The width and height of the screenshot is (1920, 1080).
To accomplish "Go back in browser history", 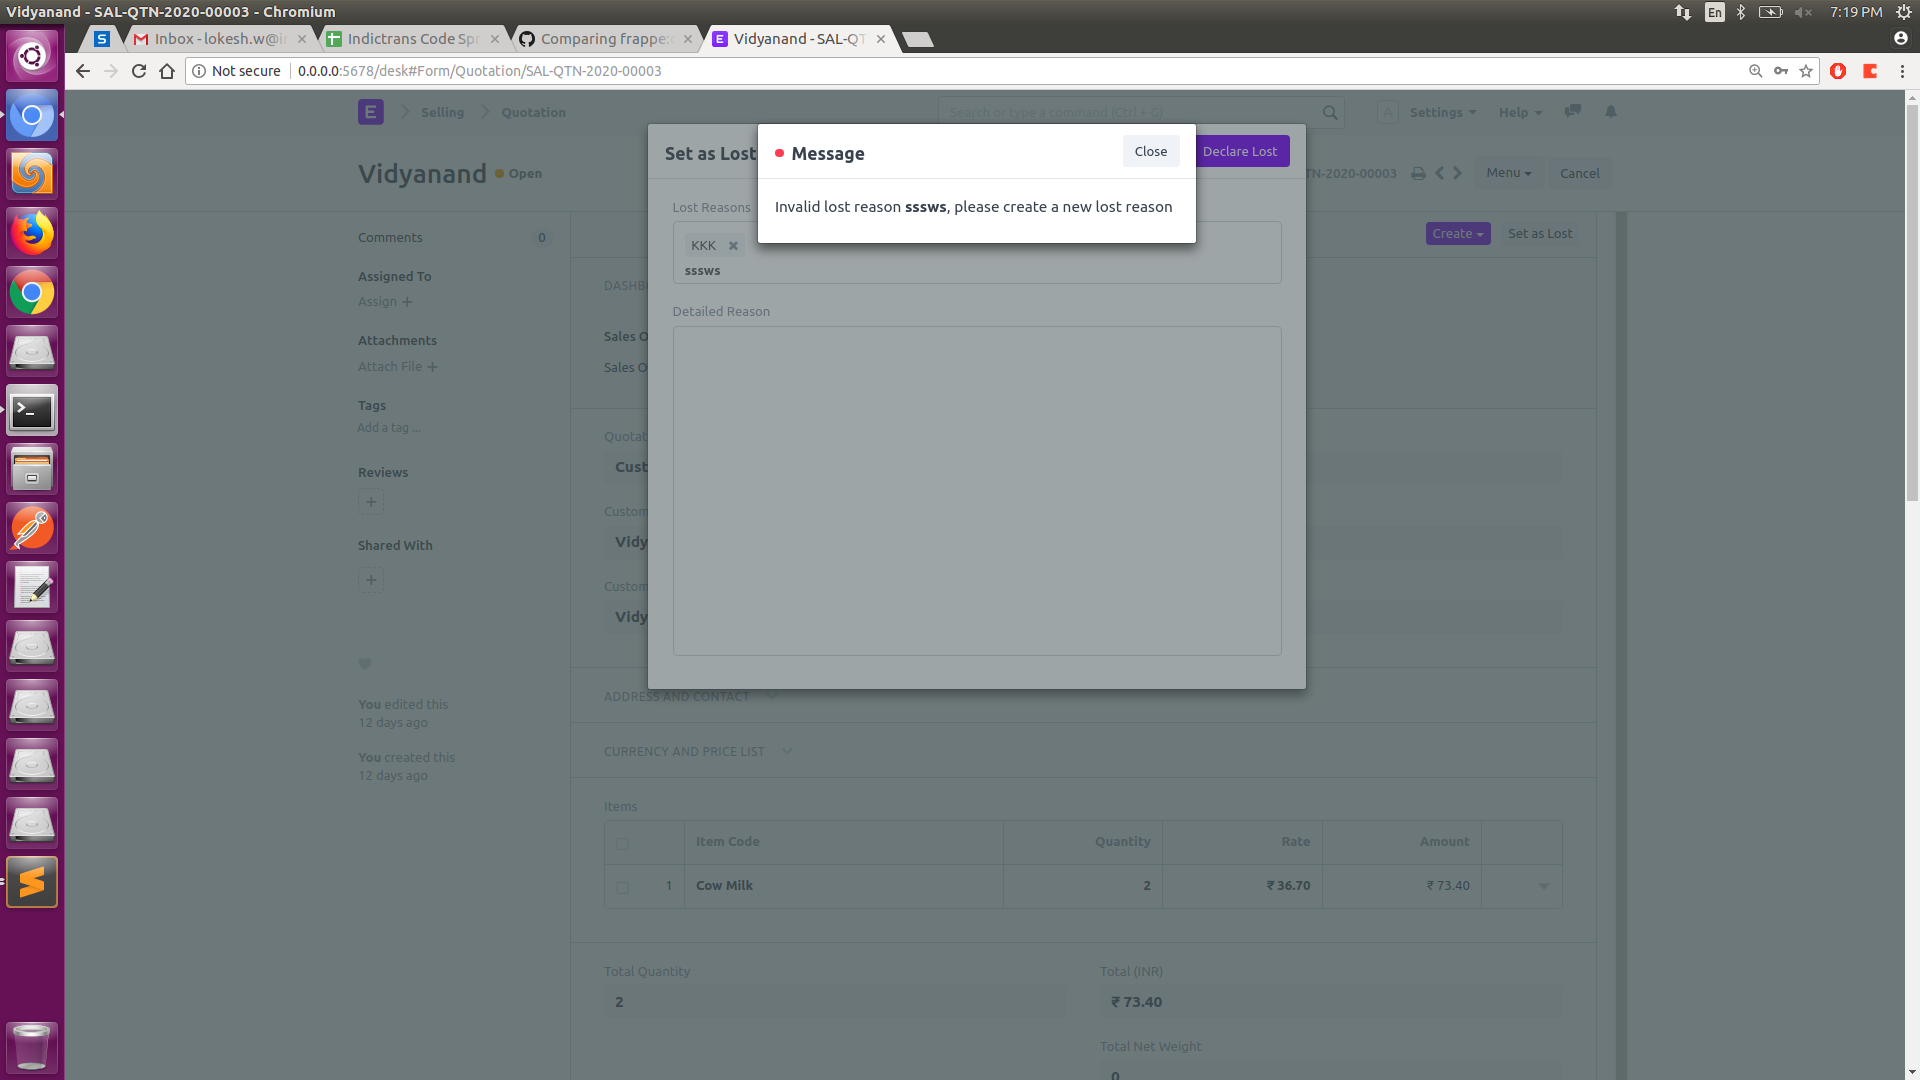I will point(83,71).
